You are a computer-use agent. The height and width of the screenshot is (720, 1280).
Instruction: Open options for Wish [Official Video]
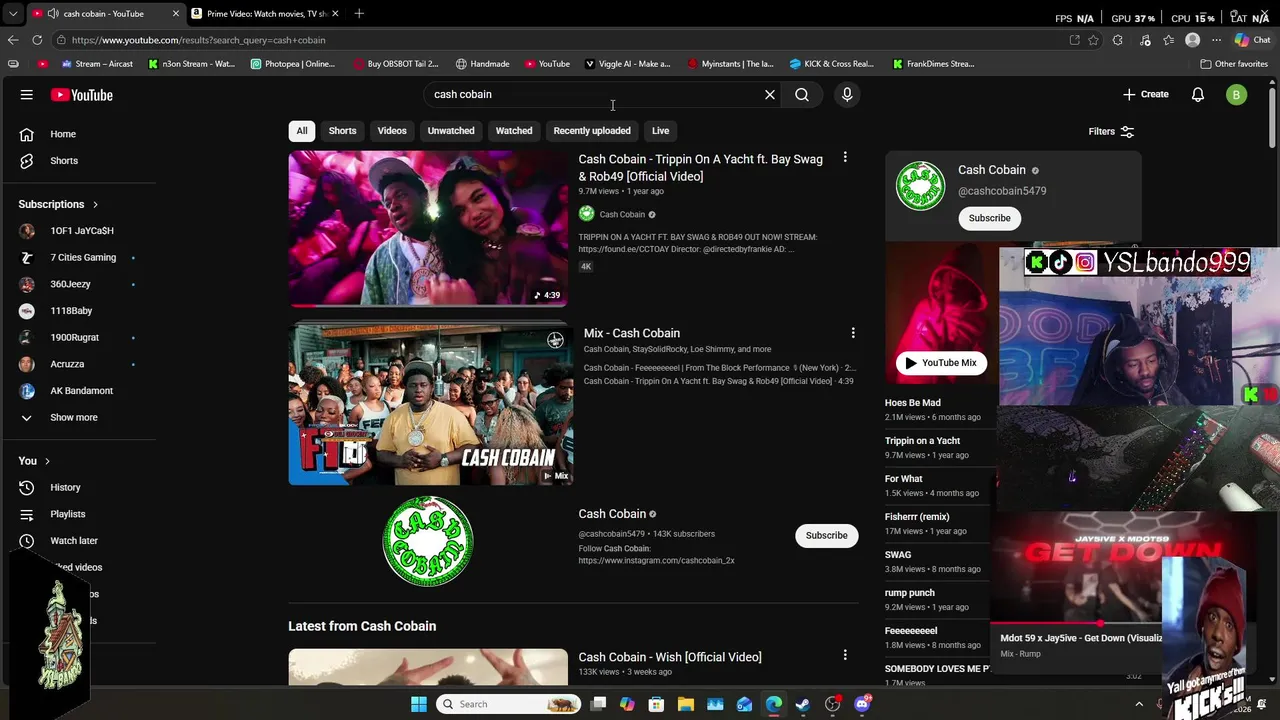click(845, 655)
